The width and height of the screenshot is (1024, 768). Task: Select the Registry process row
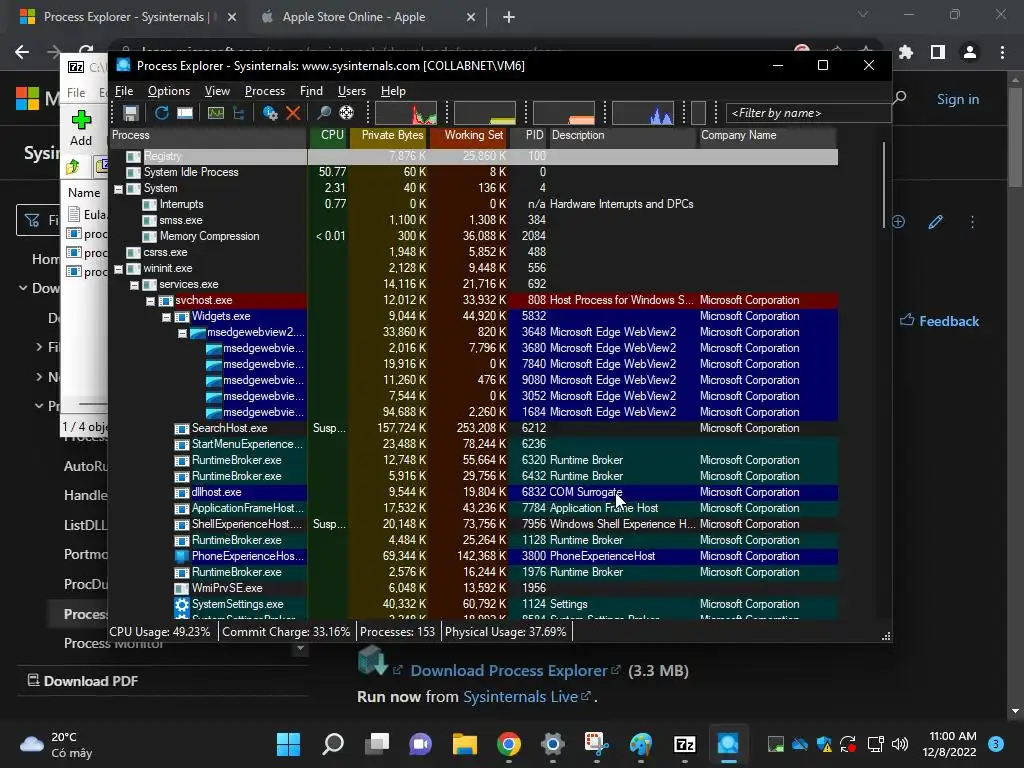point(474,156)
